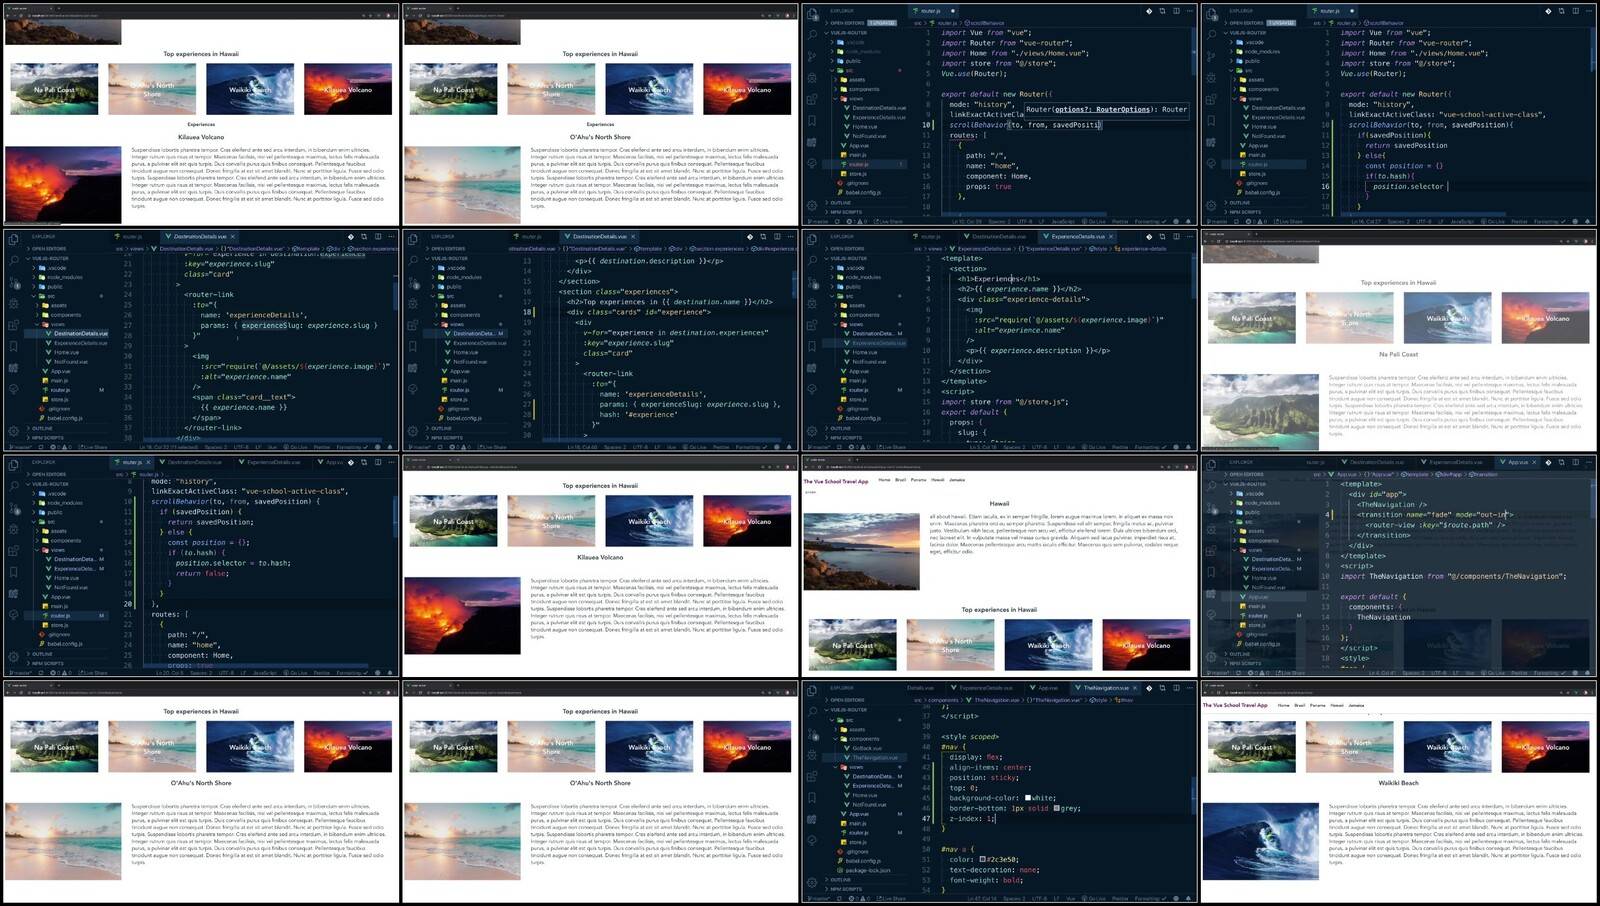The image size is (1600, 906).
Task: Select router.js tab in hash '#experience' frame
Action: point(529,236)
